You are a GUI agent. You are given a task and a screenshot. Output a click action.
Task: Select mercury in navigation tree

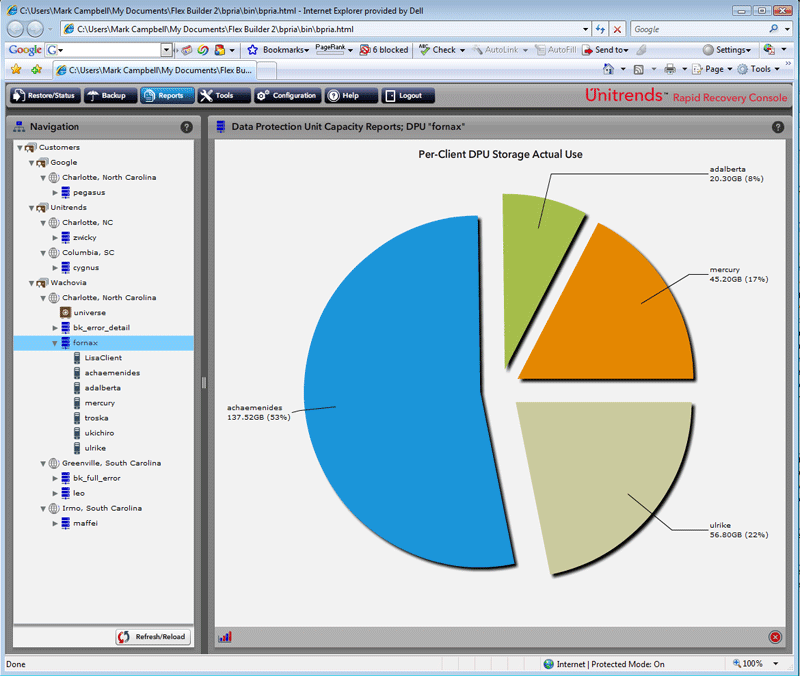pos(99,403)
